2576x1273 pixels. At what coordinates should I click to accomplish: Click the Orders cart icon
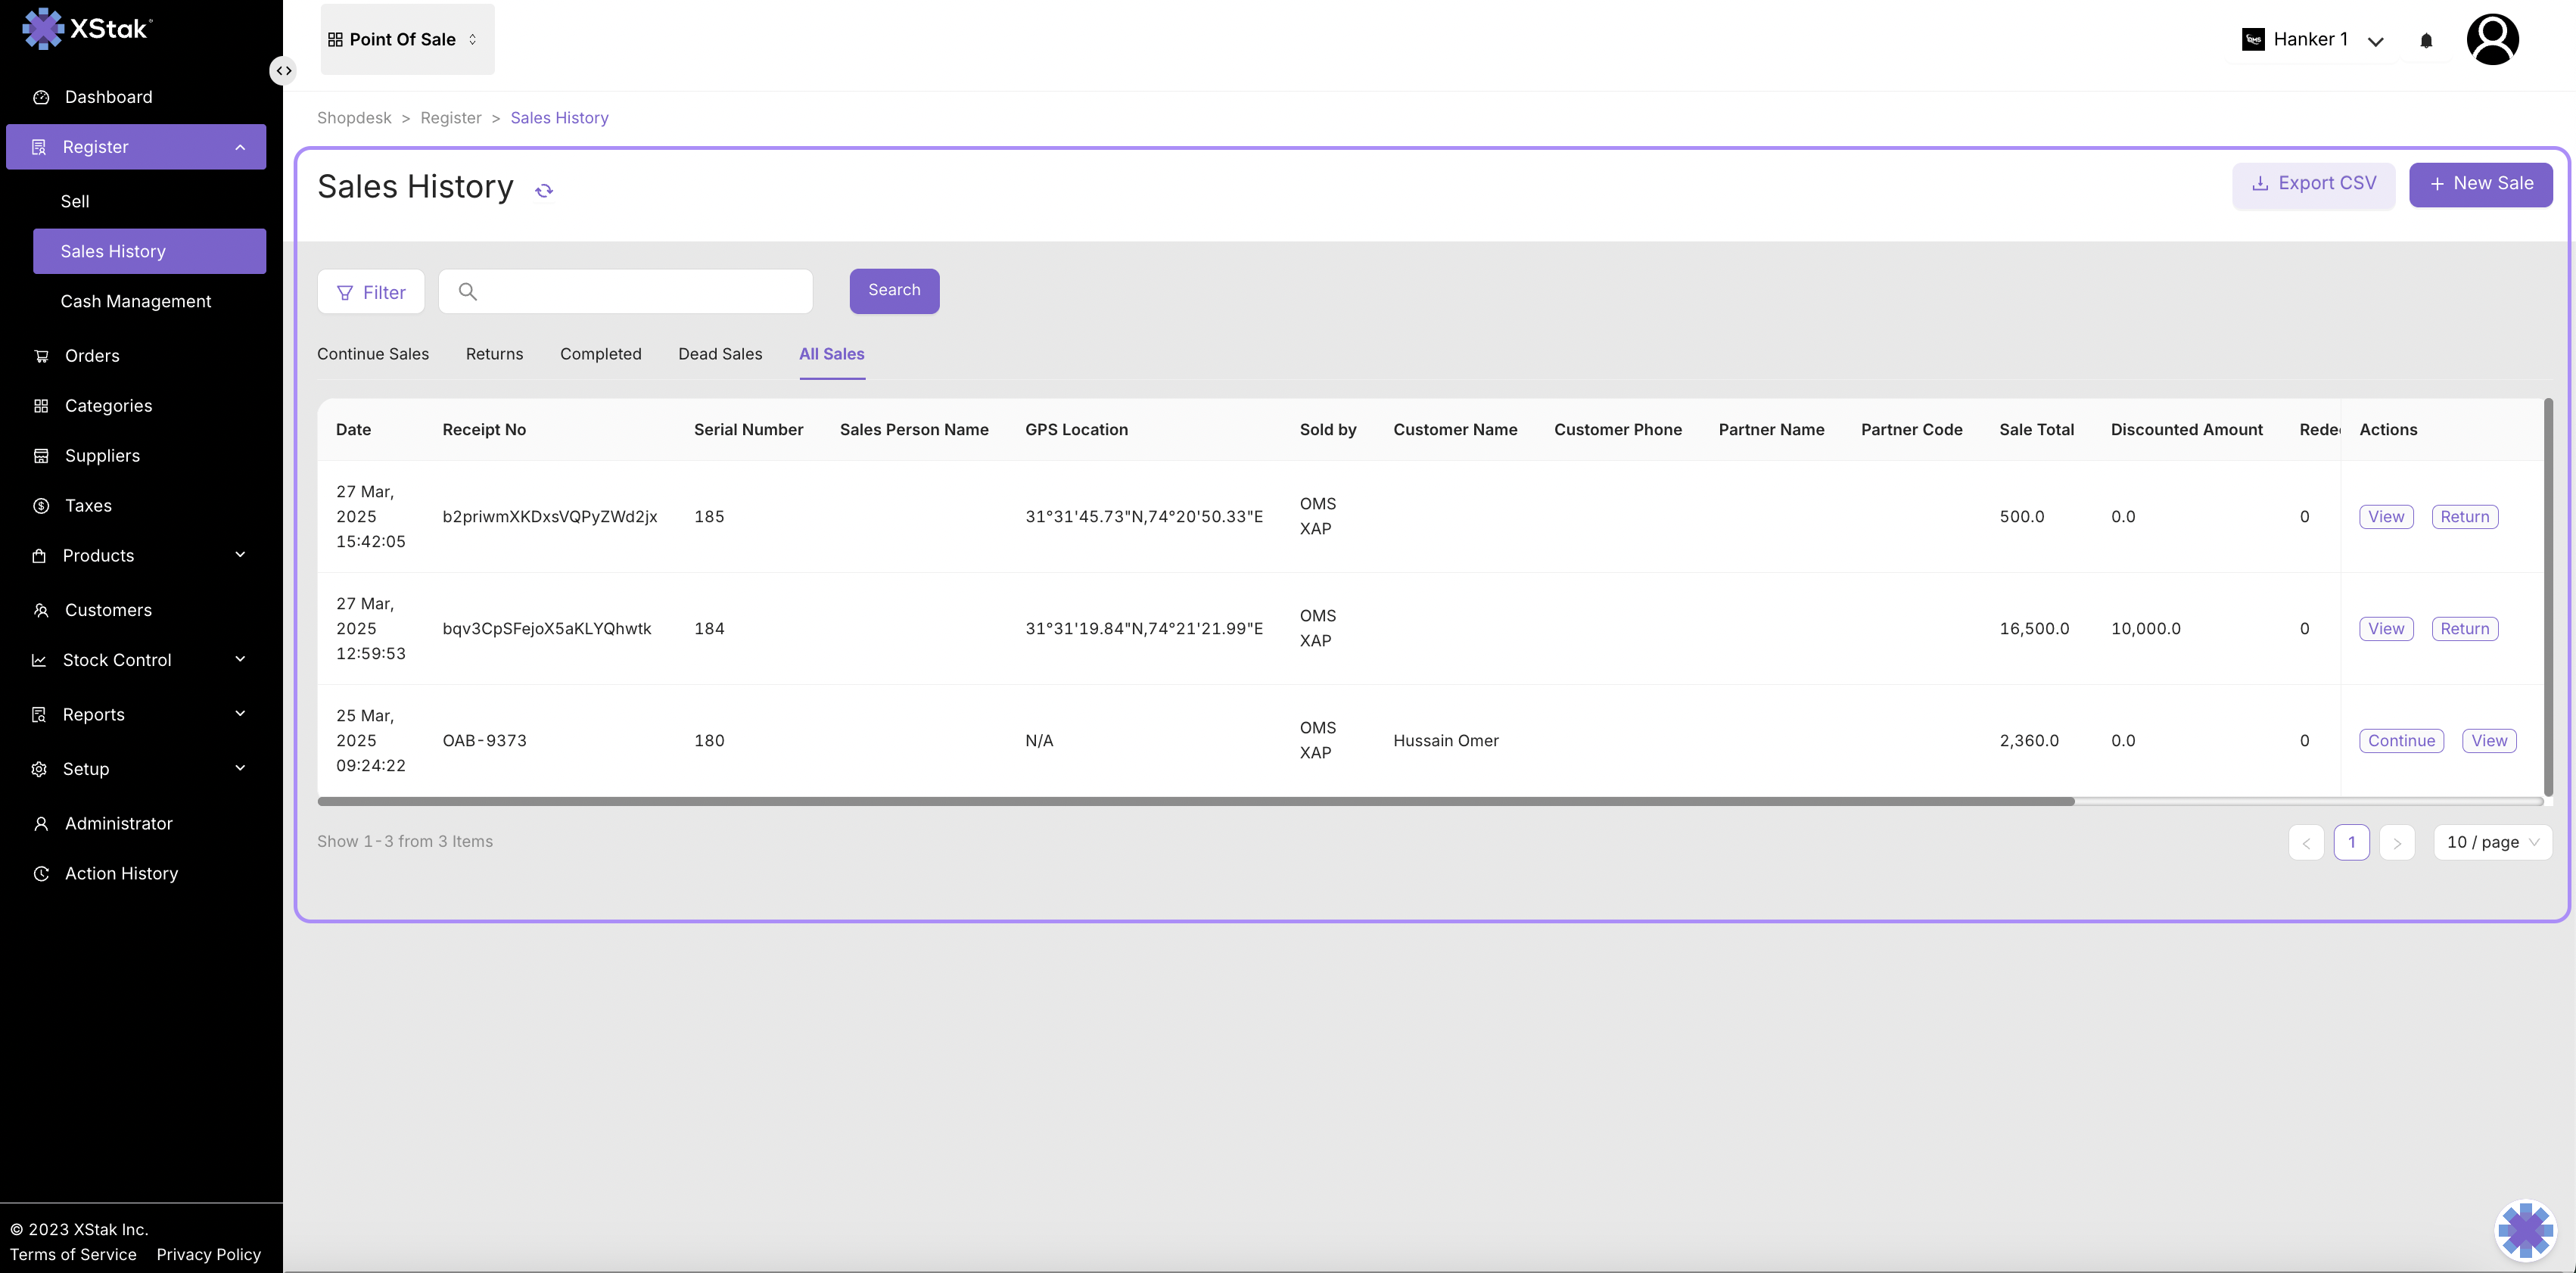pyautogui.click(x=41, y=356)
